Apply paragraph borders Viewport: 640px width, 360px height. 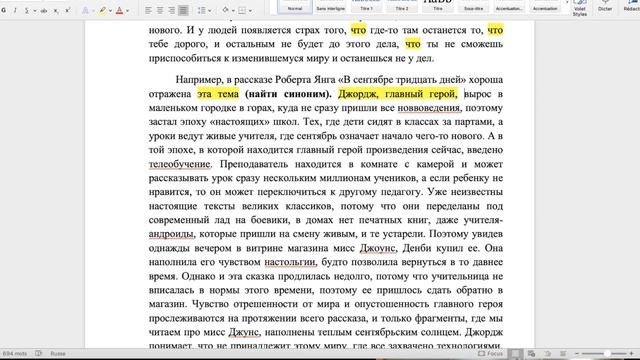(x=242, y=11)
